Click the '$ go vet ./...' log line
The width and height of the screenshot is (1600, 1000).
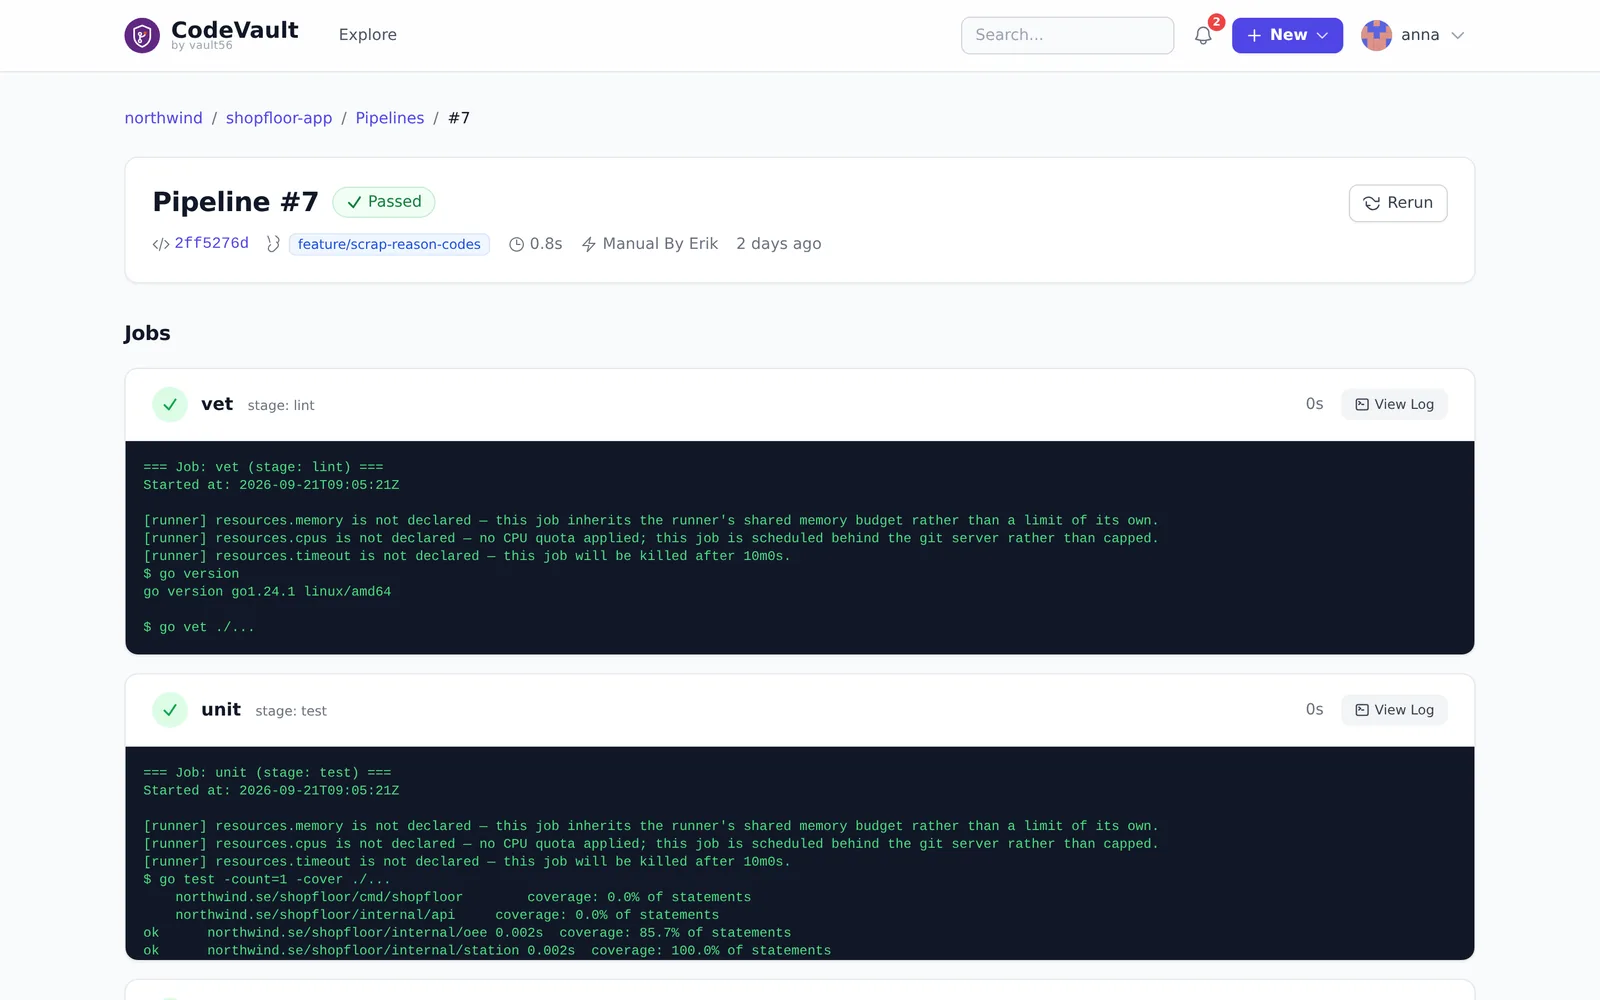coord(199,627)
